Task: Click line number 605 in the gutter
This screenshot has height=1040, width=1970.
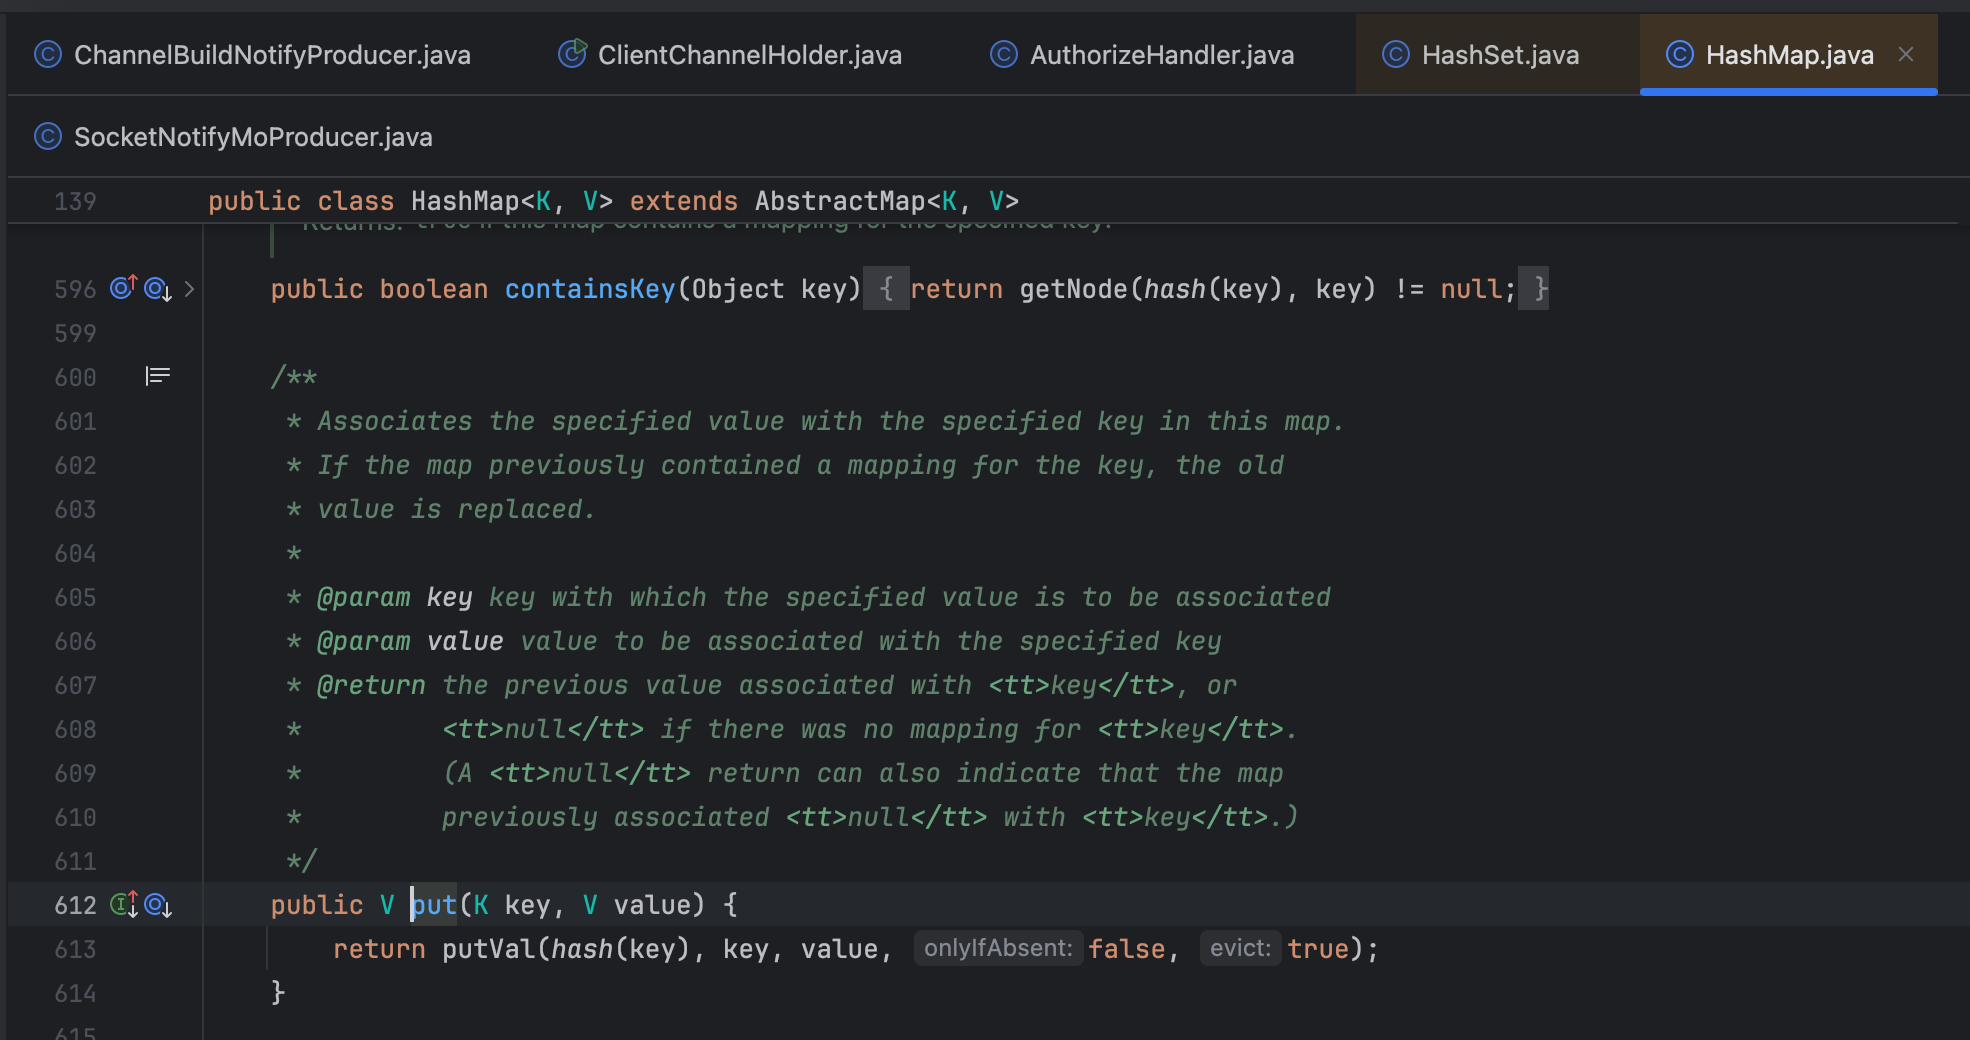Action: pos(76,597)
